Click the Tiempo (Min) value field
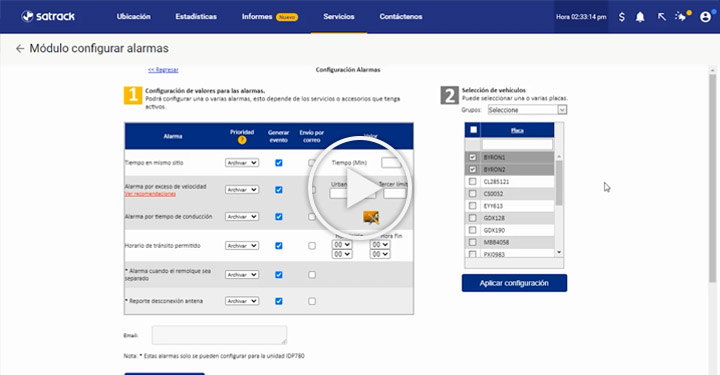This screenshot has height=375, width=720. coord(391,162)
